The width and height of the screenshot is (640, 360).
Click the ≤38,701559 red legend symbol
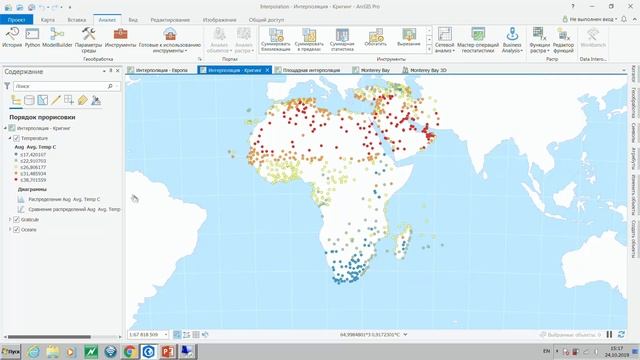click(16, 180)
